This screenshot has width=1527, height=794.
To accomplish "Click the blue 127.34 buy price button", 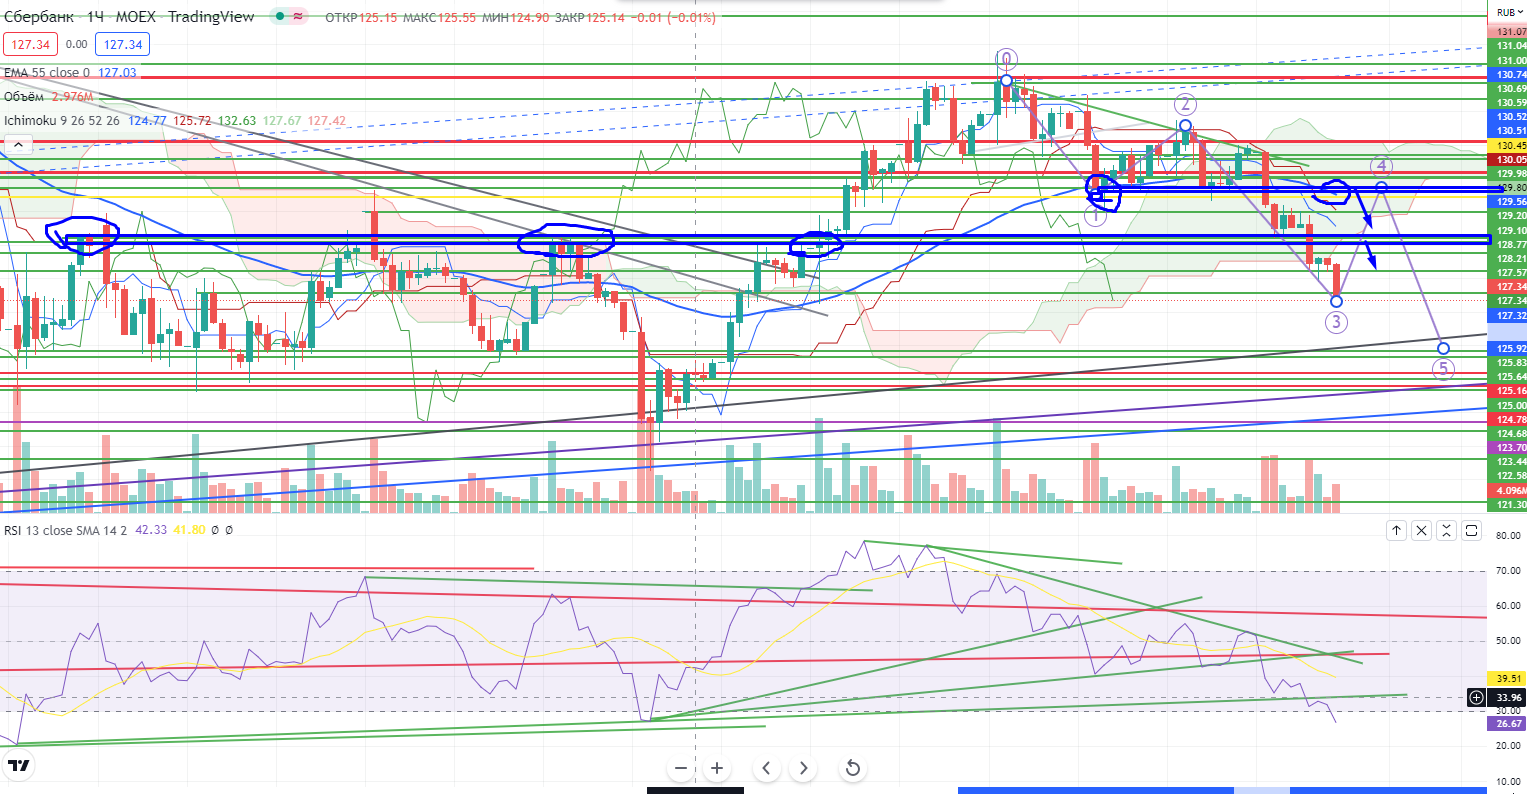I will [x=122, y=44].
